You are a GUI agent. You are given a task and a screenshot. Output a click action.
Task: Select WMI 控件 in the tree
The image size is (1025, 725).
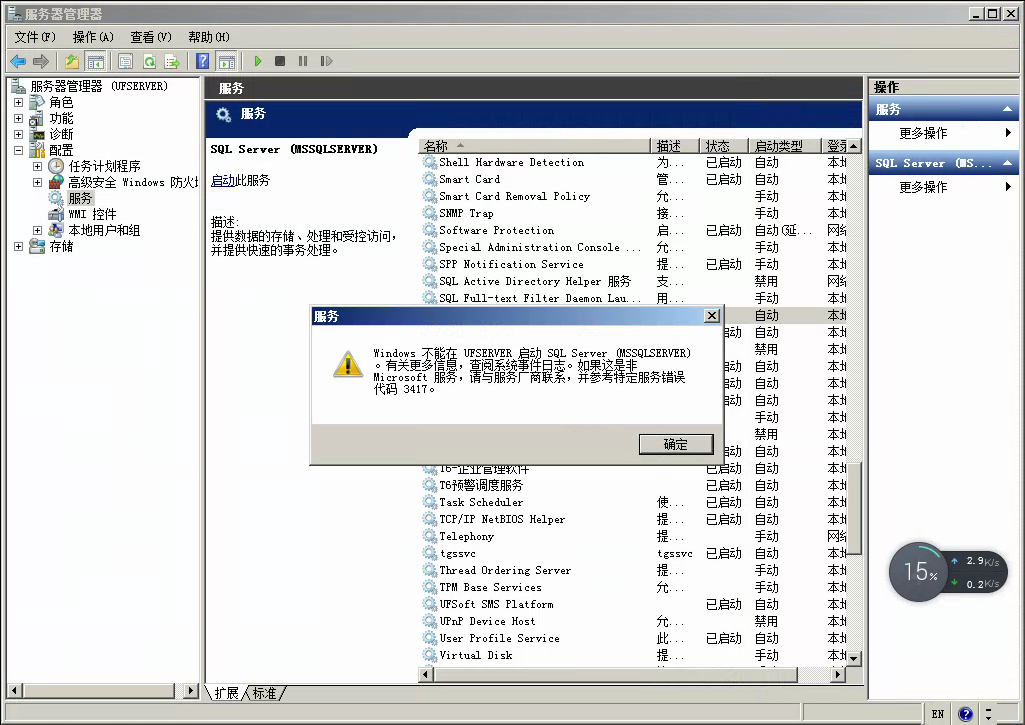point(92,214)
